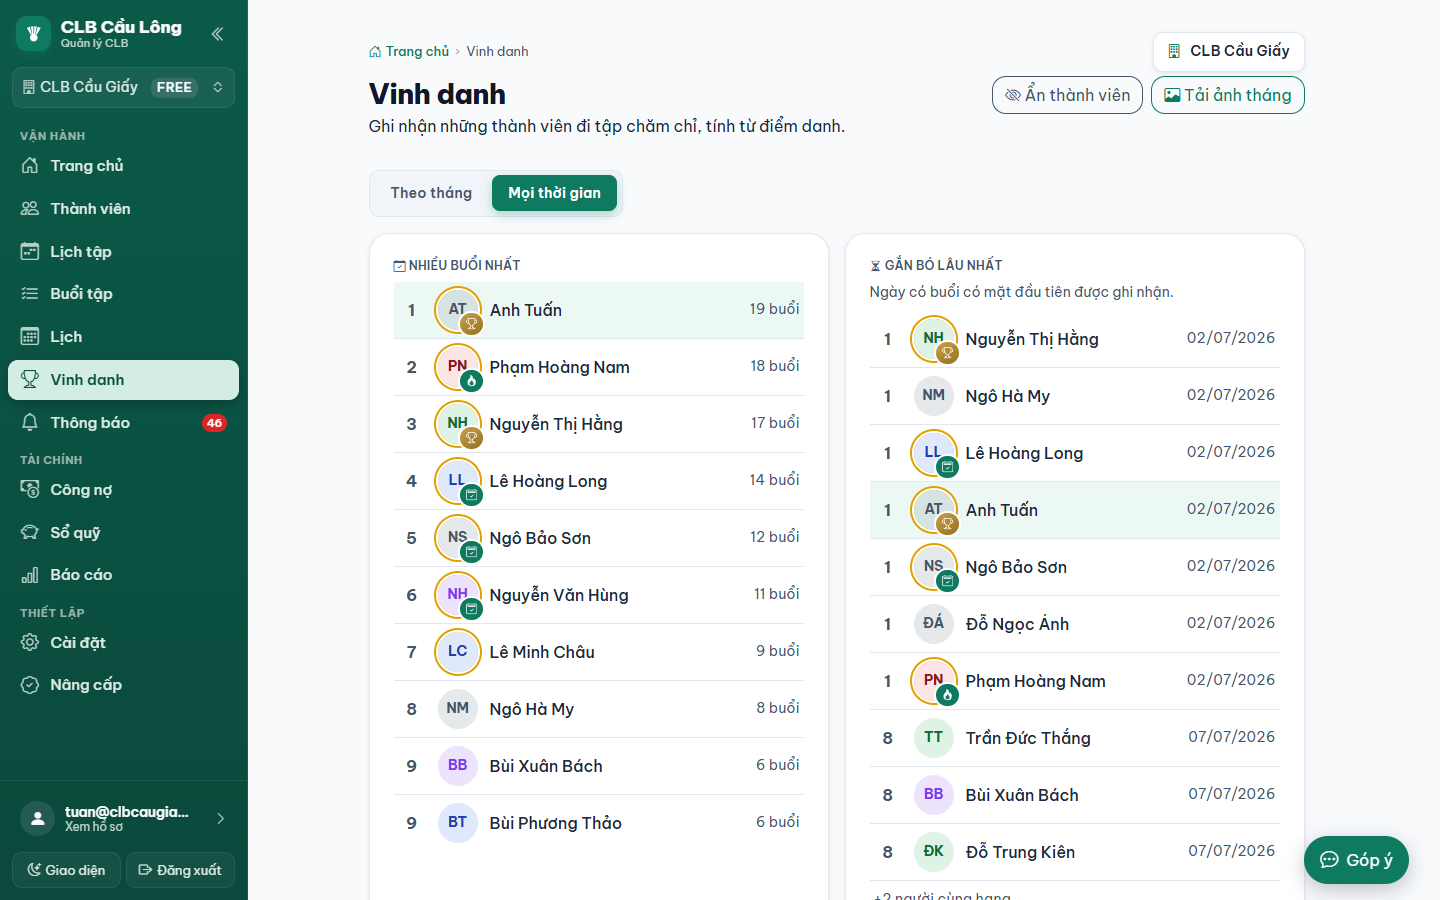Click the '19 buổi' count for Anh Tuấn
Screen dimensions: 1440x900
[774, 309]
